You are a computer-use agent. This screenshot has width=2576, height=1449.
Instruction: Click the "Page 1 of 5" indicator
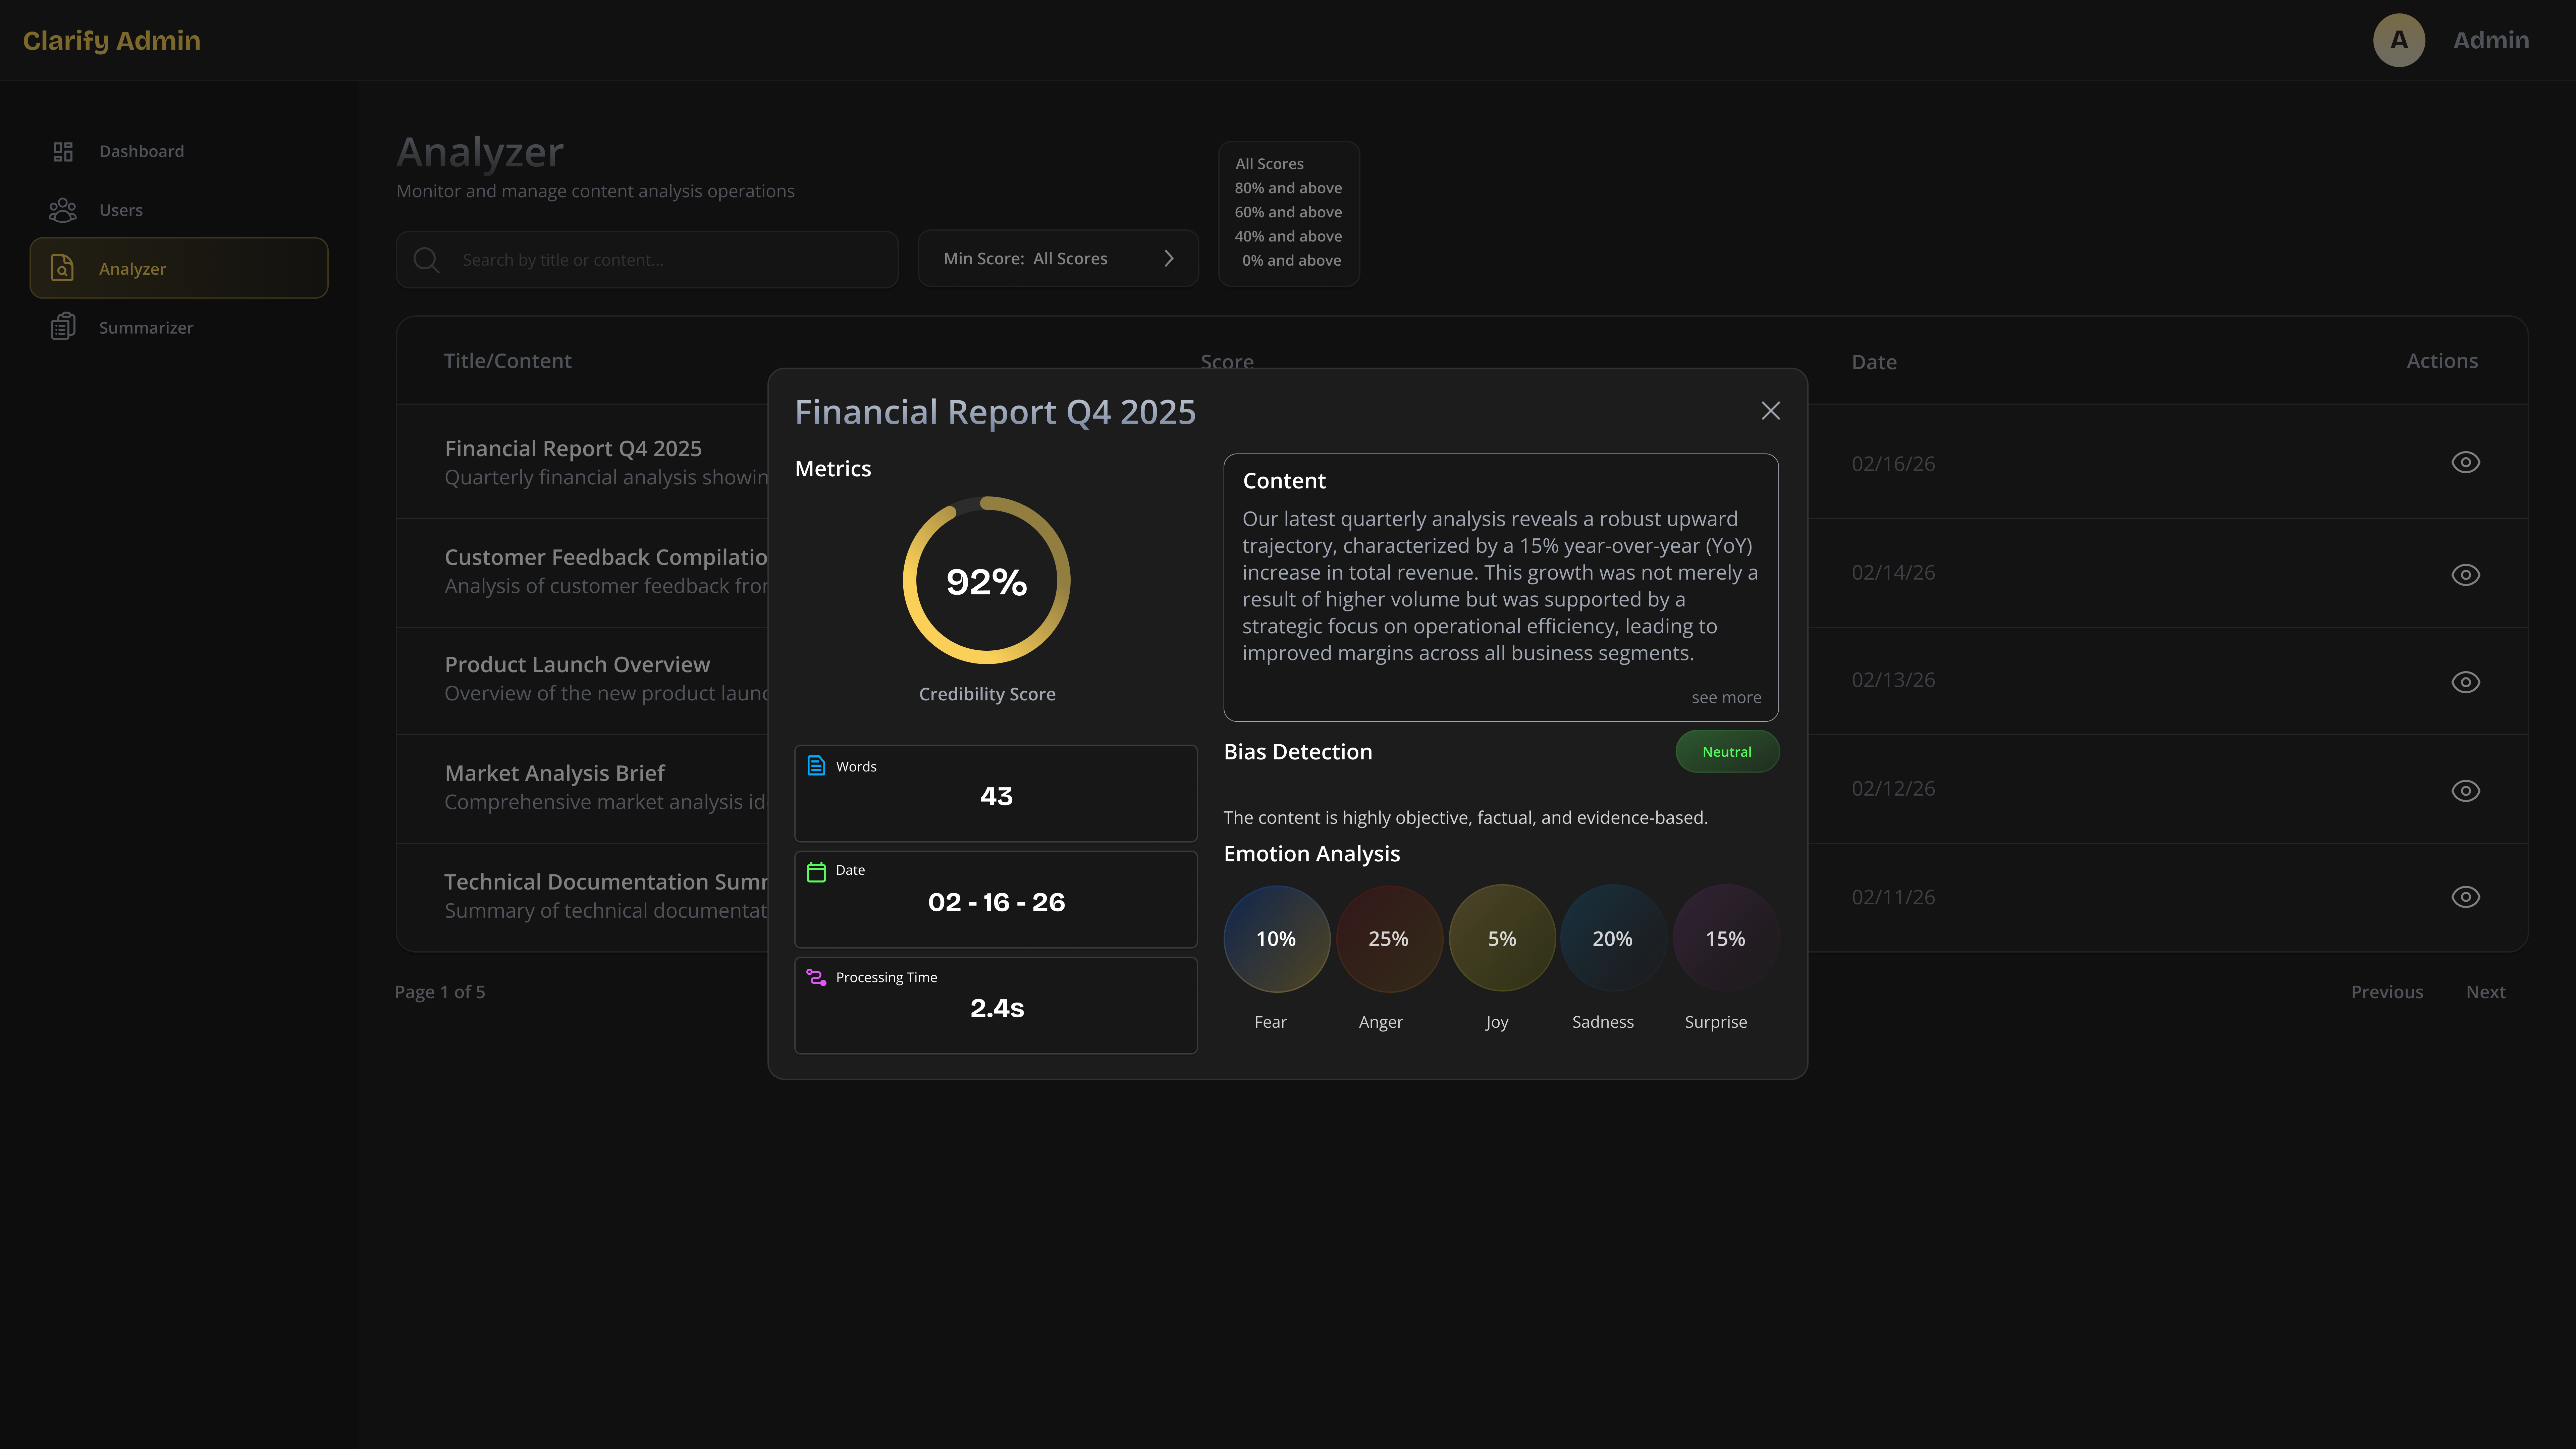point(440,992)
